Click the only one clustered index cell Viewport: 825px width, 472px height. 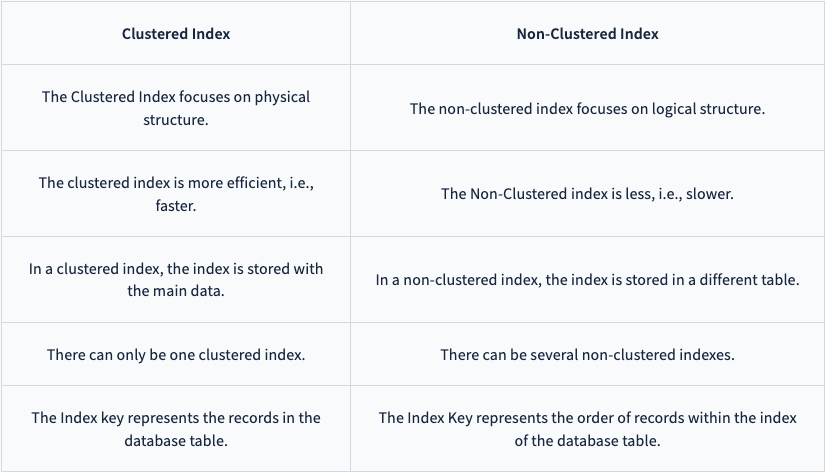pyautogui.click(x=176, y=354)
